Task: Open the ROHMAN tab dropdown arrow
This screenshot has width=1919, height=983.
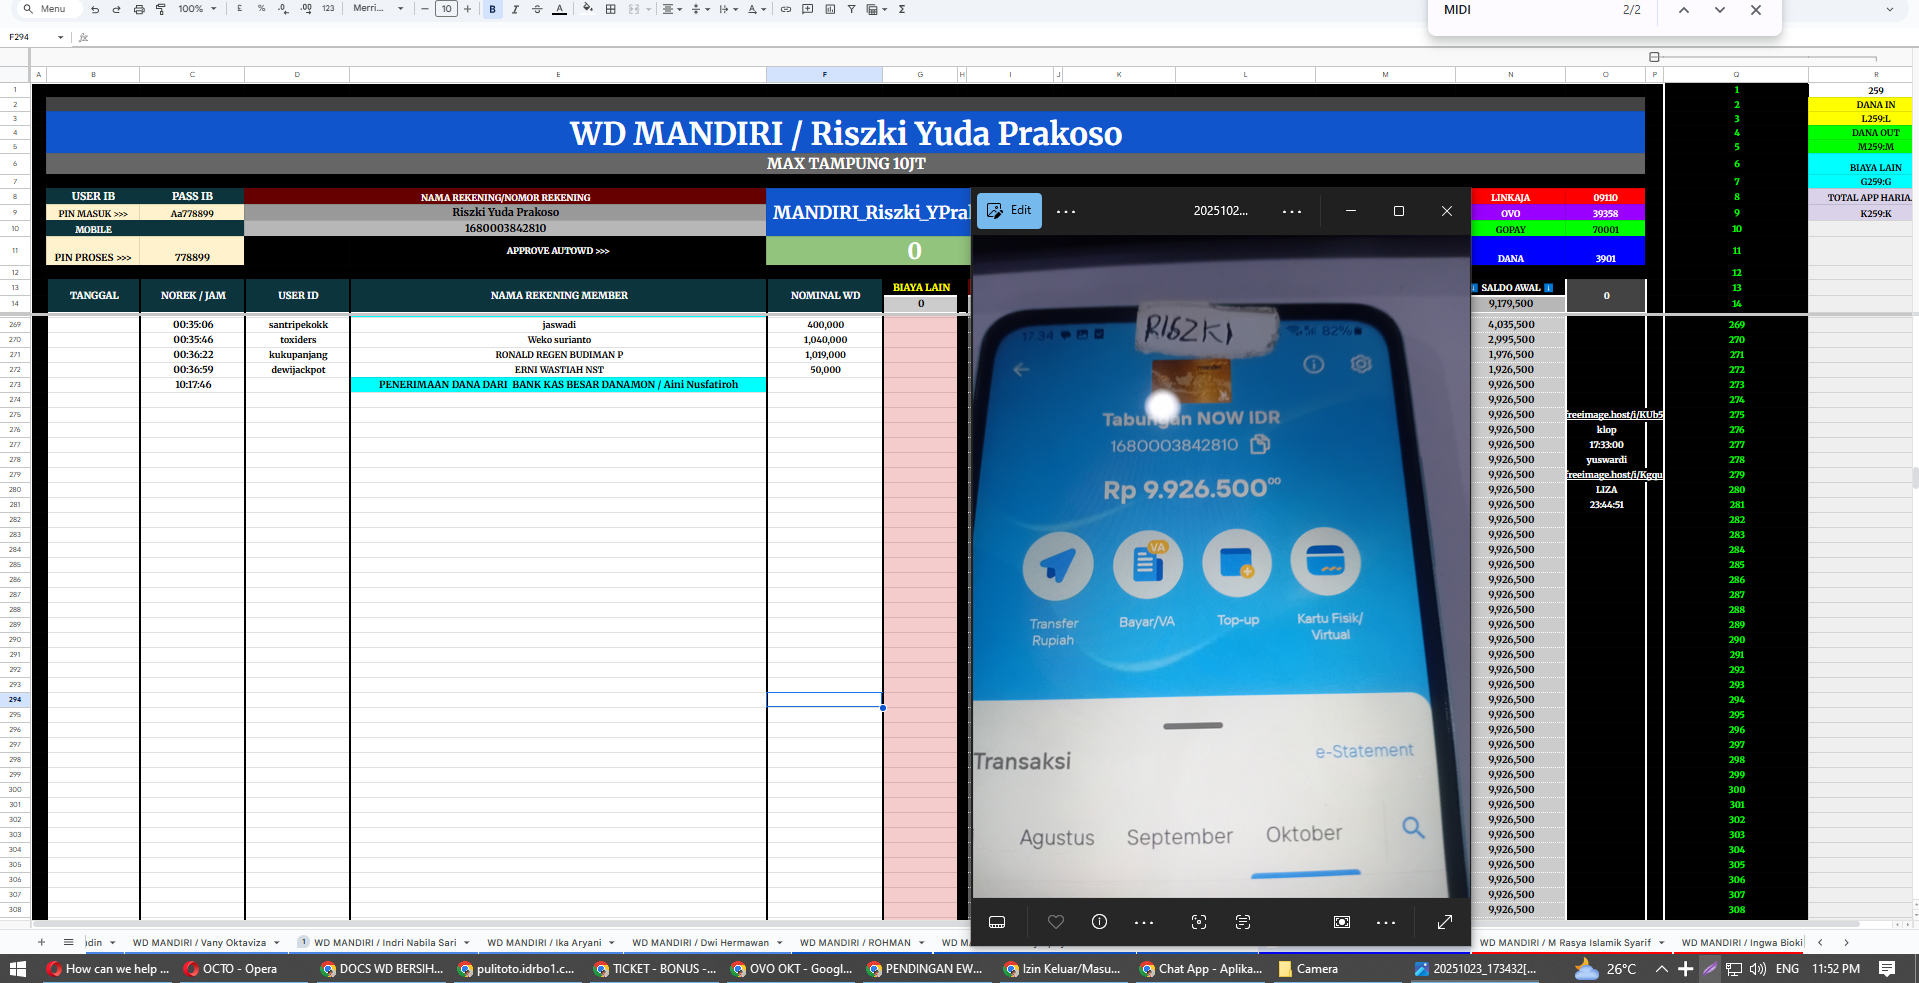Action: [921, 942]
